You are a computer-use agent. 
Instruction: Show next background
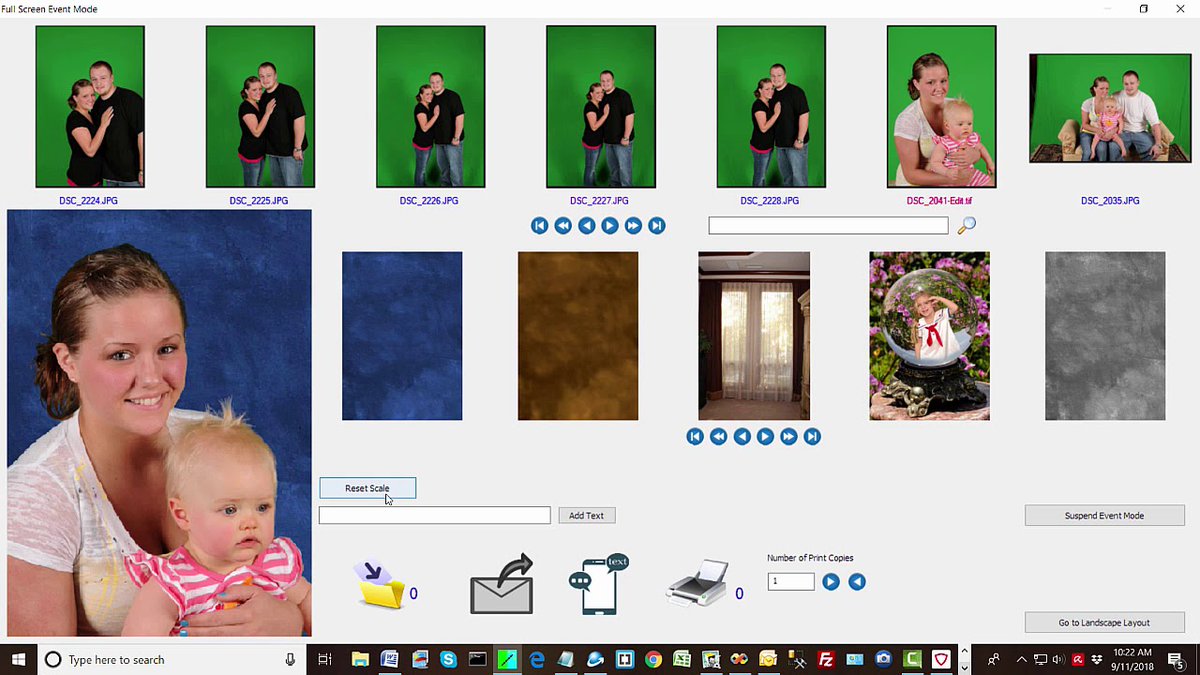coord(765,436)
